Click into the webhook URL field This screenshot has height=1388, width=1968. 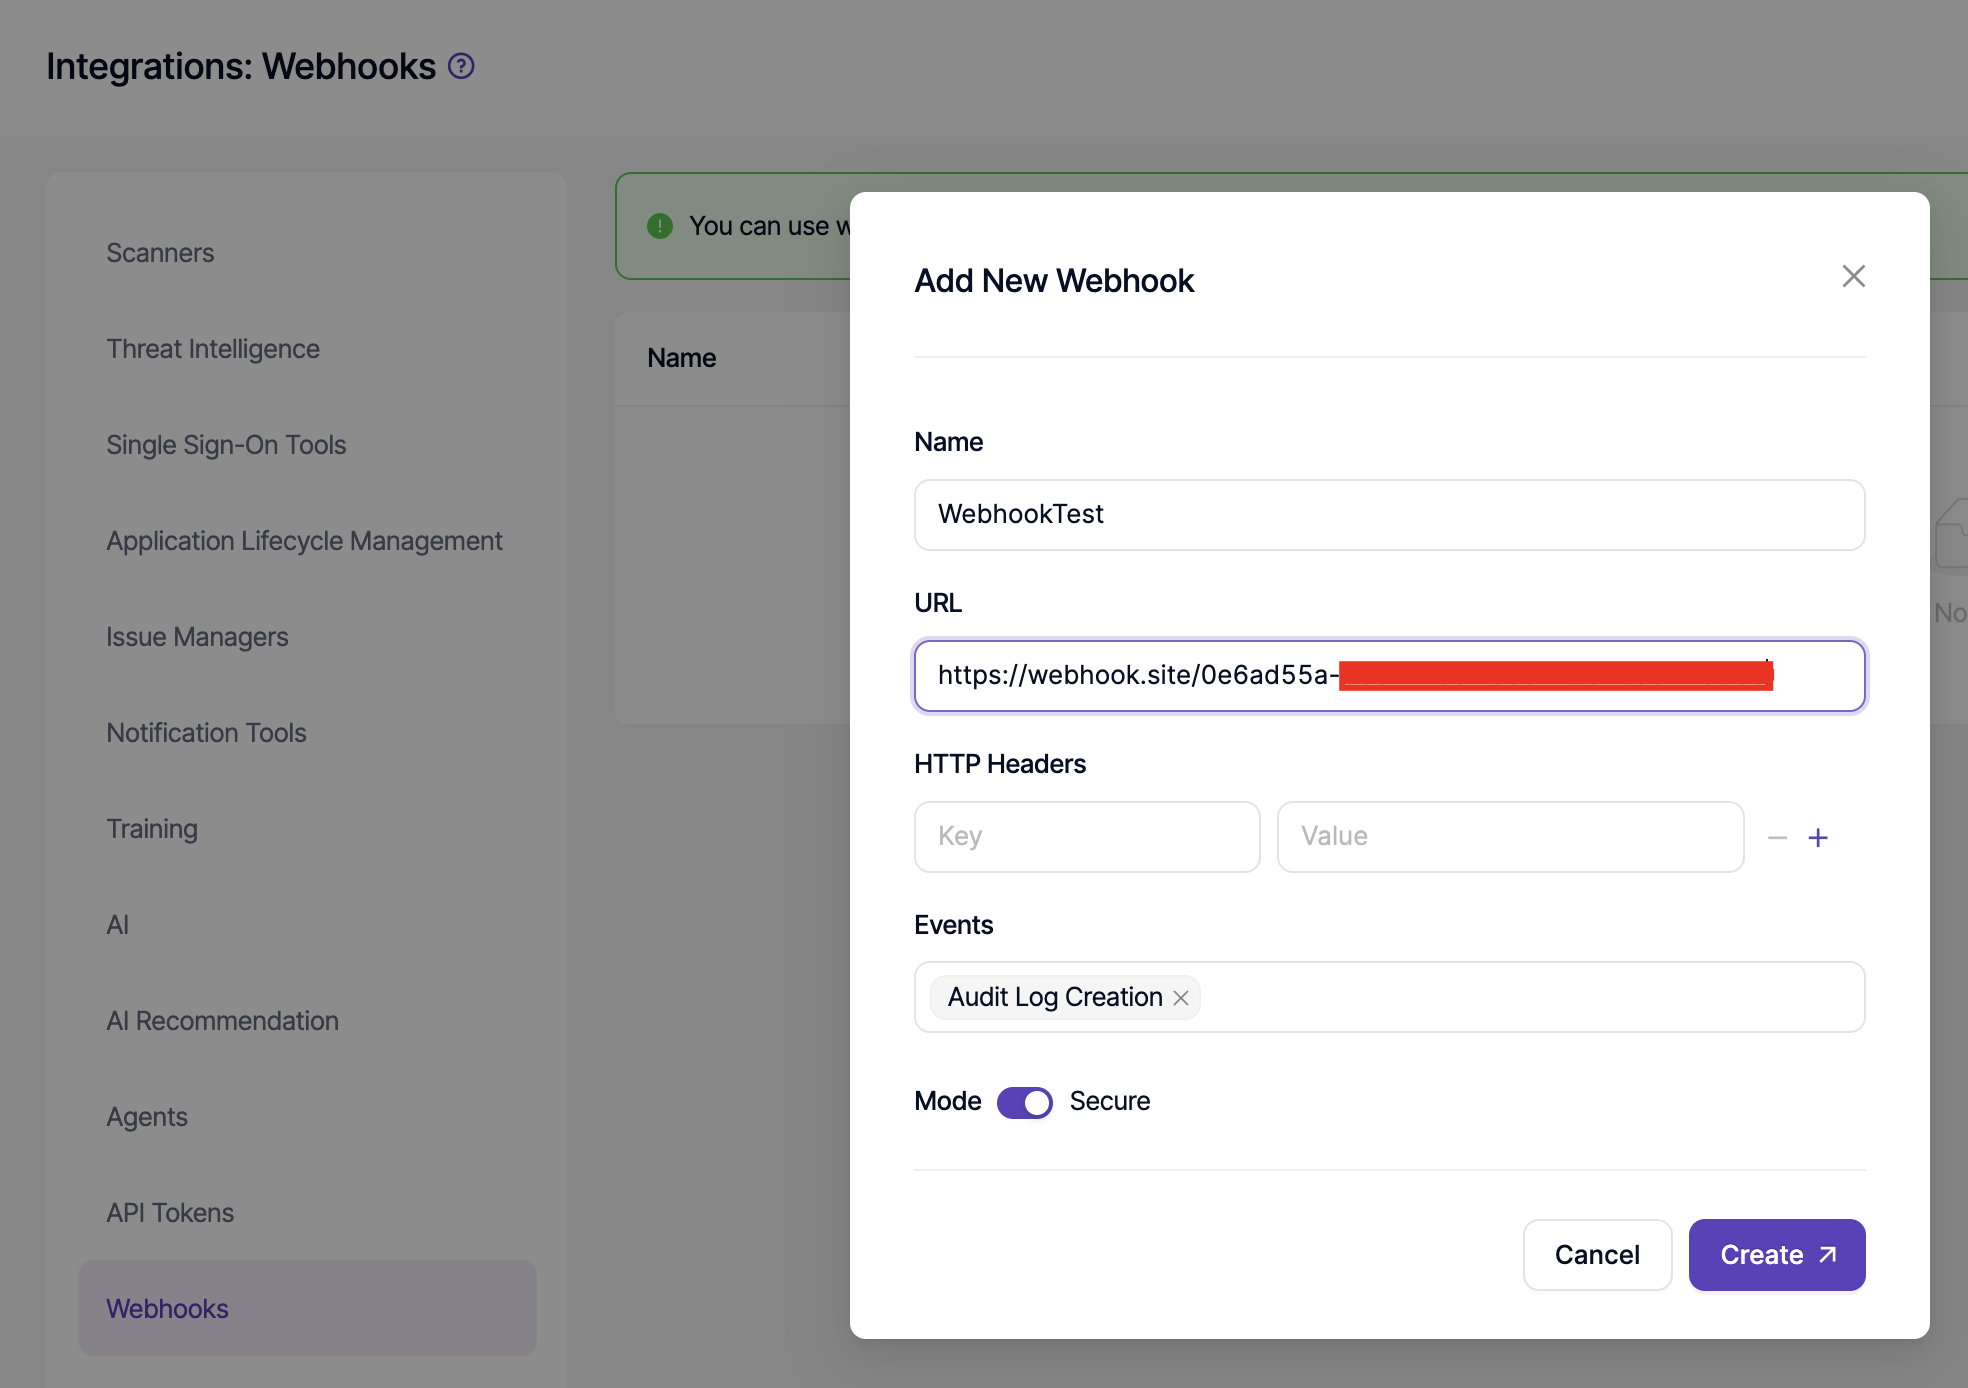point(1388,676)
